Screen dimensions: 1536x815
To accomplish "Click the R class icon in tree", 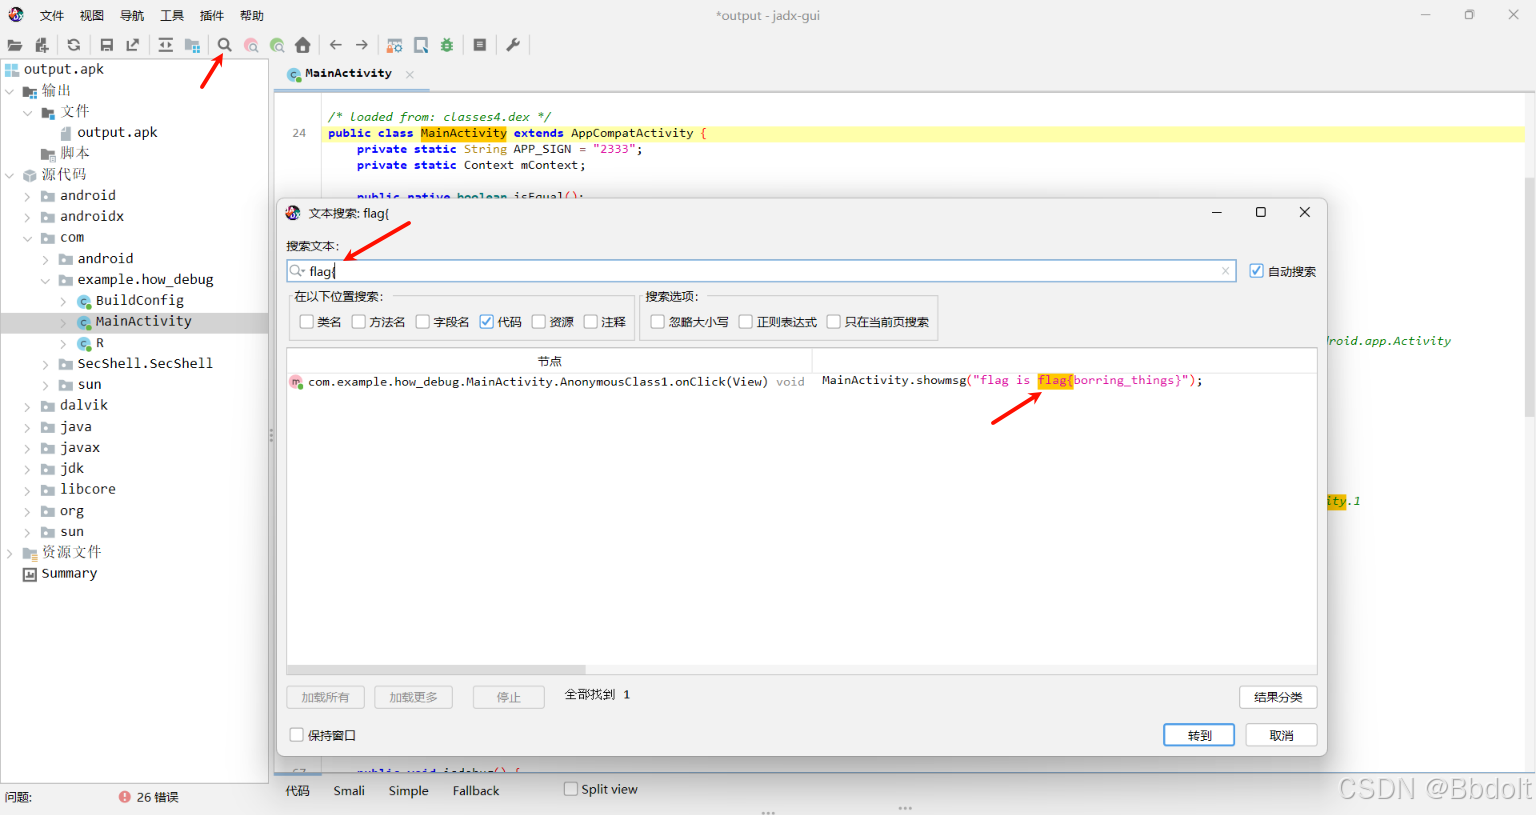I will click(85, 343).
